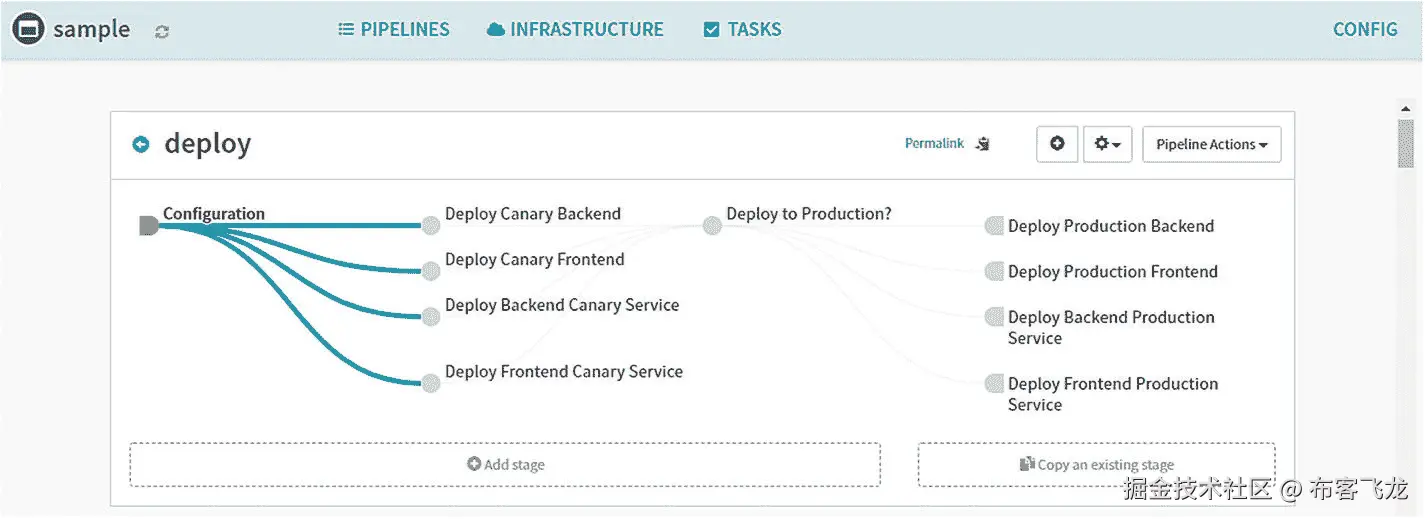Select the Deploy Canary Backend stage node
This screenshot has width=1425, height=519.
pyautogui.click(x=431, y=226)
